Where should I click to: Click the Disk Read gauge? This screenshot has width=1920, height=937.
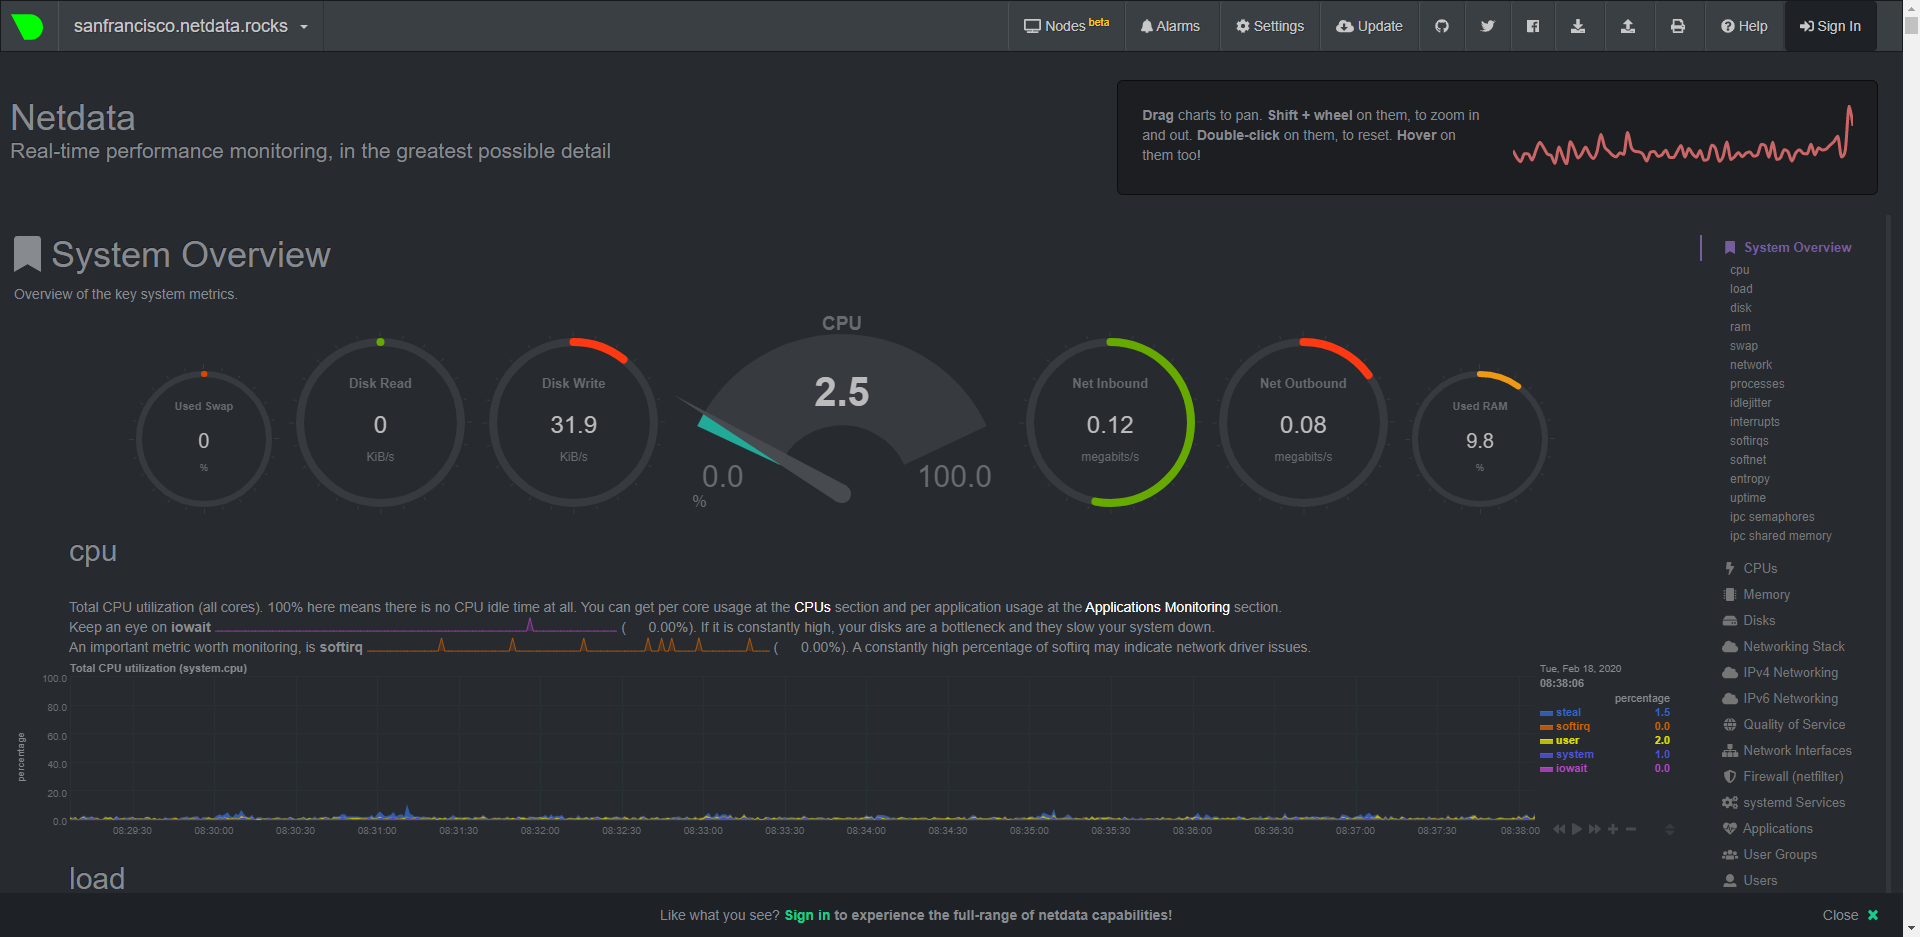(x=380, y=423)
